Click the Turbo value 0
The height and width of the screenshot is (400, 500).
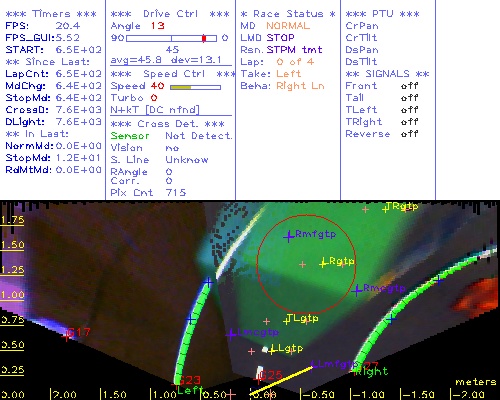(154, 98)
